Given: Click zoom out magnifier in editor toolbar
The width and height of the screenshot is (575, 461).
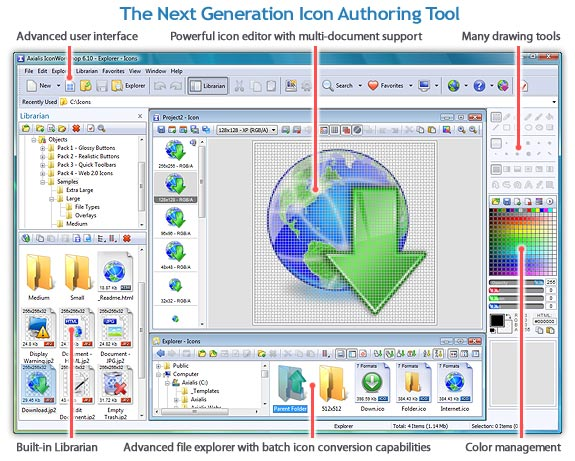Looking at the screenshot, I should click(473, 130).
